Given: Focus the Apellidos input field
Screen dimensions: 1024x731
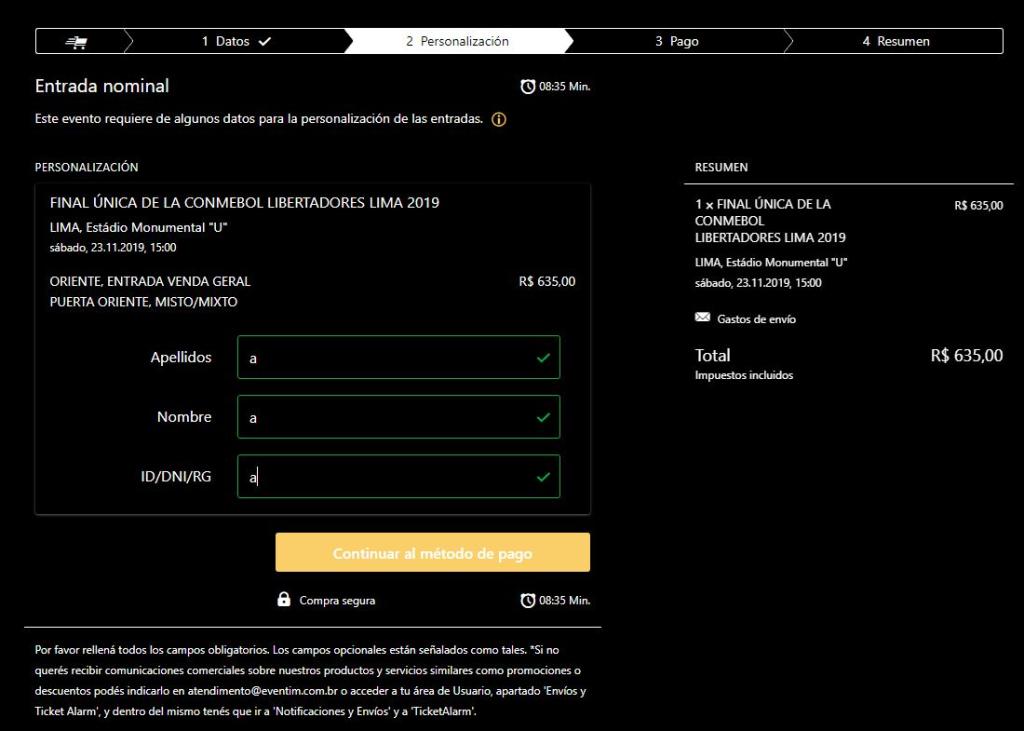Looking at the screenshot, I should click(398, 357).
